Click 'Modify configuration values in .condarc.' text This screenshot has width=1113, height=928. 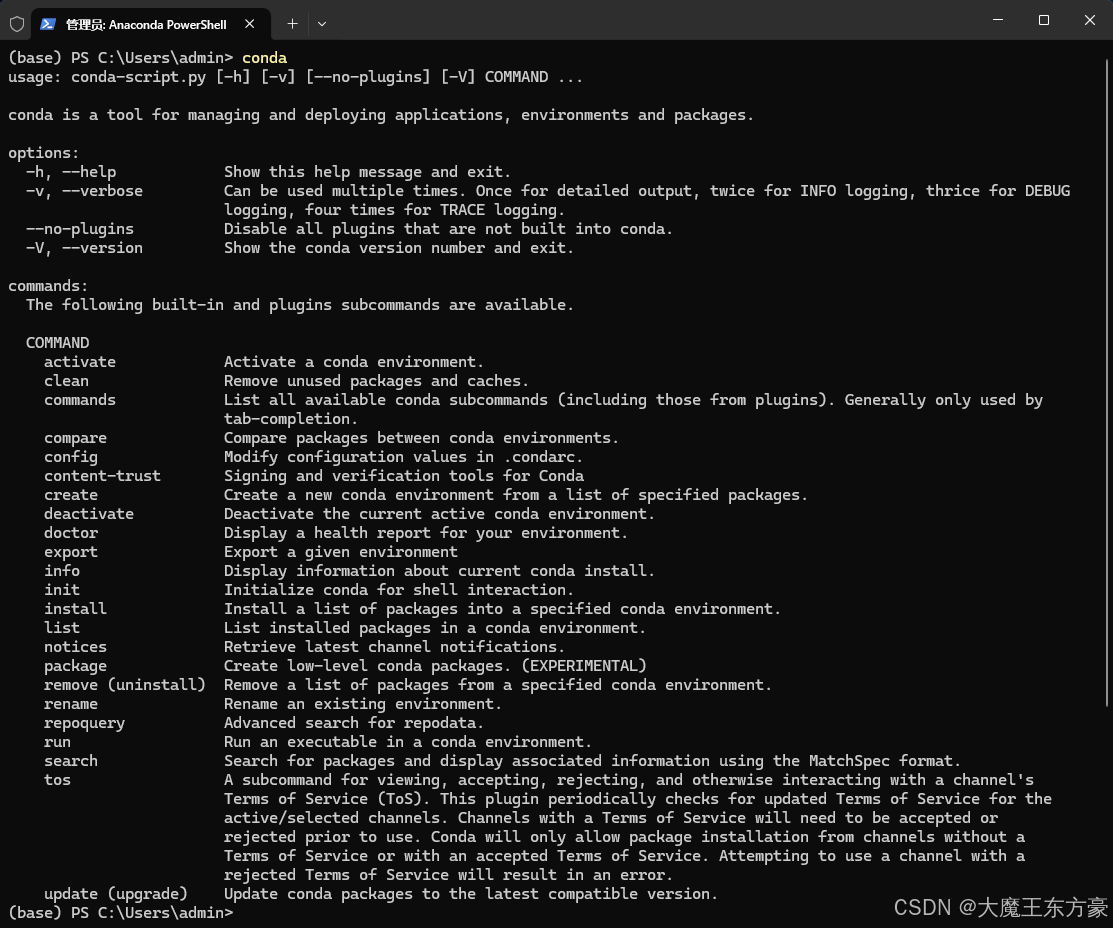pyautogui.click(x=403, y=457)
